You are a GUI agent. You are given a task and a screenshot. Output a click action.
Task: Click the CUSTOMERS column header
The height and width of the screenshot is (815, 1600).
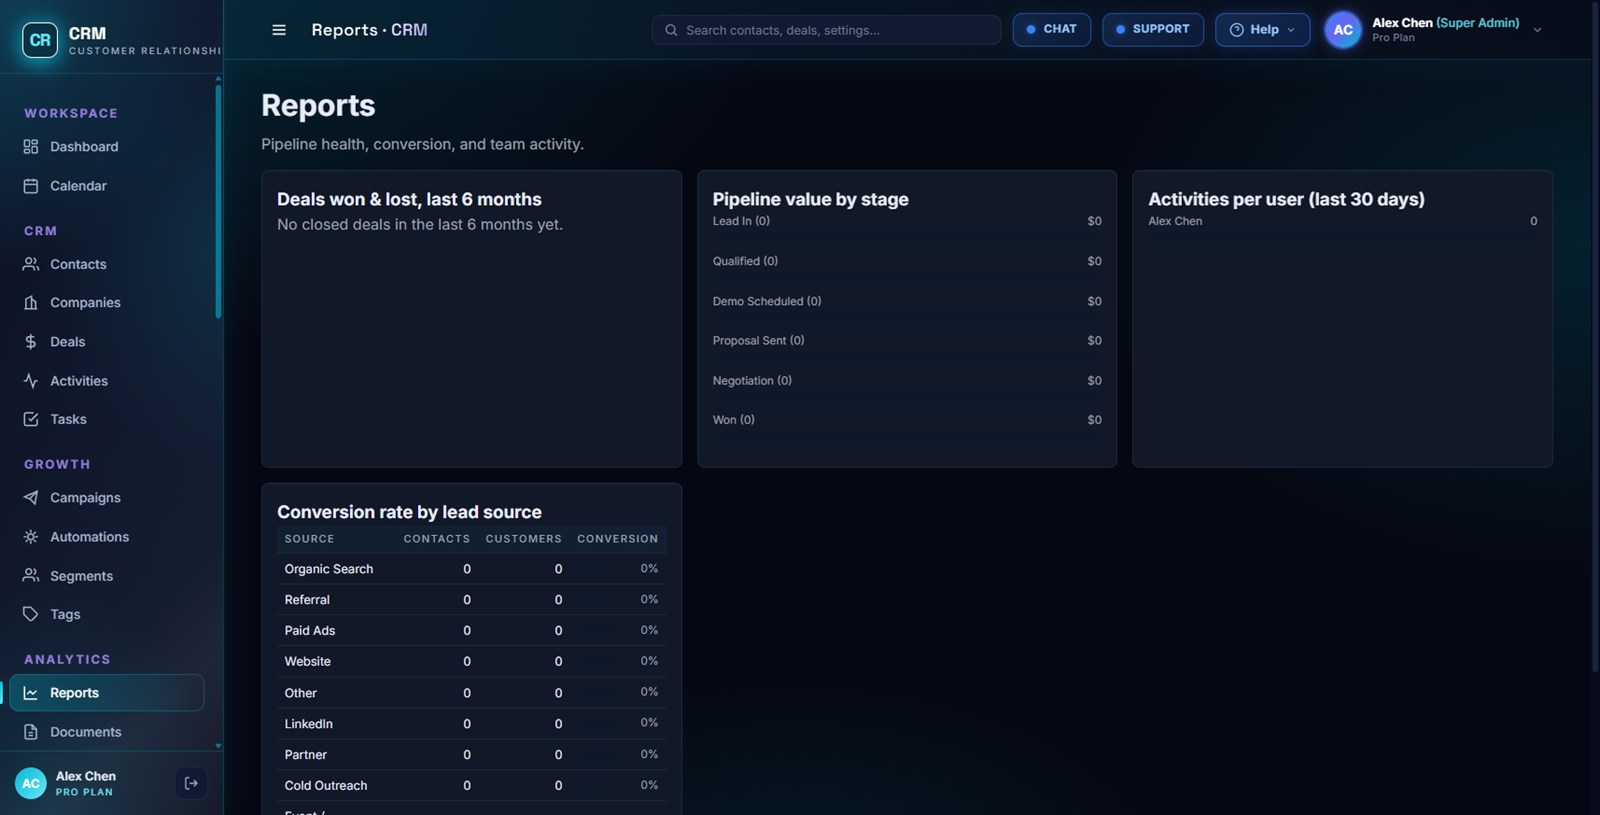pyautogui.click(x=524, y=539)
